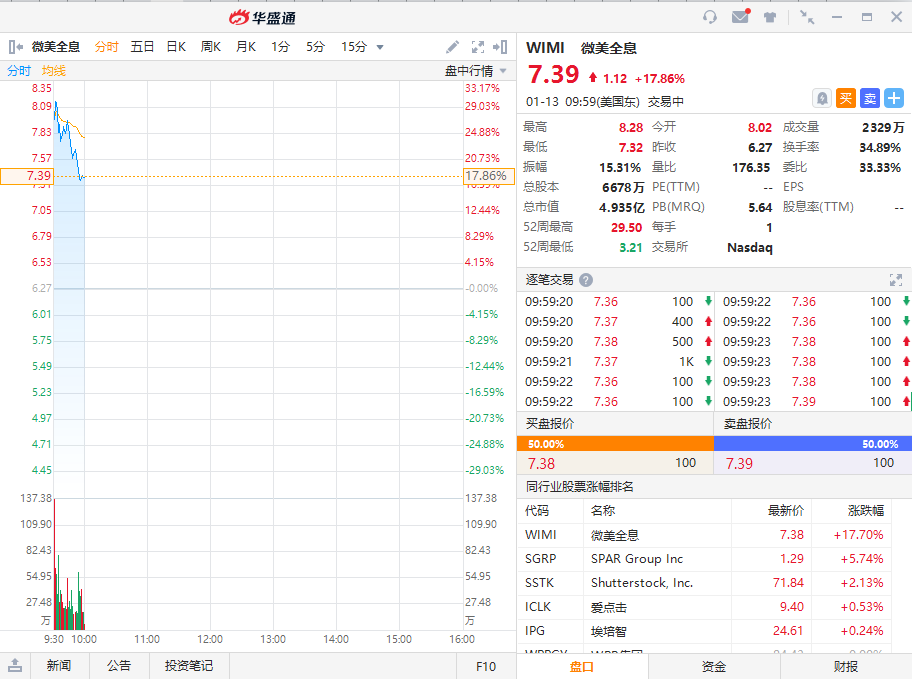The image size is (912, 679).
Task: Click the 换手率 value 34.89%
Action: coord(880,148)
